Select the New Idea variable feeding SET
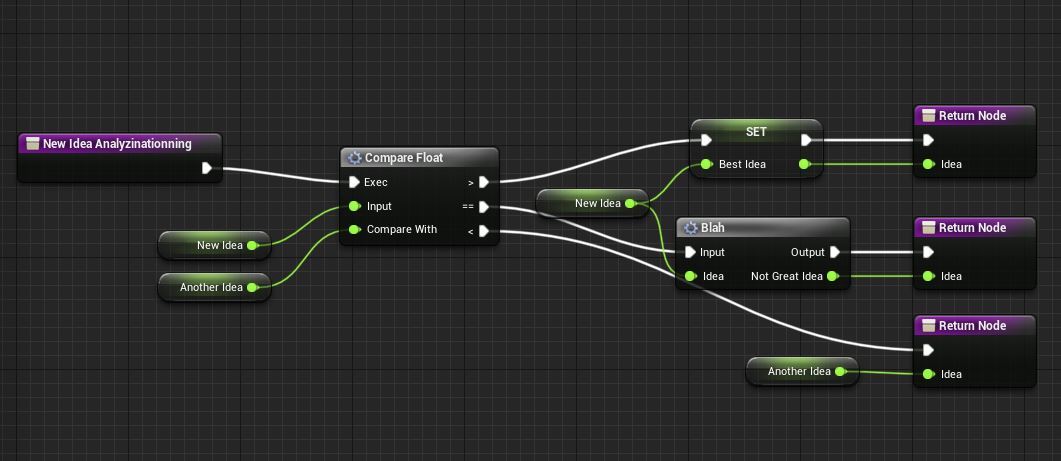This screenshot has height=461, width=1061. coord(593,203)
